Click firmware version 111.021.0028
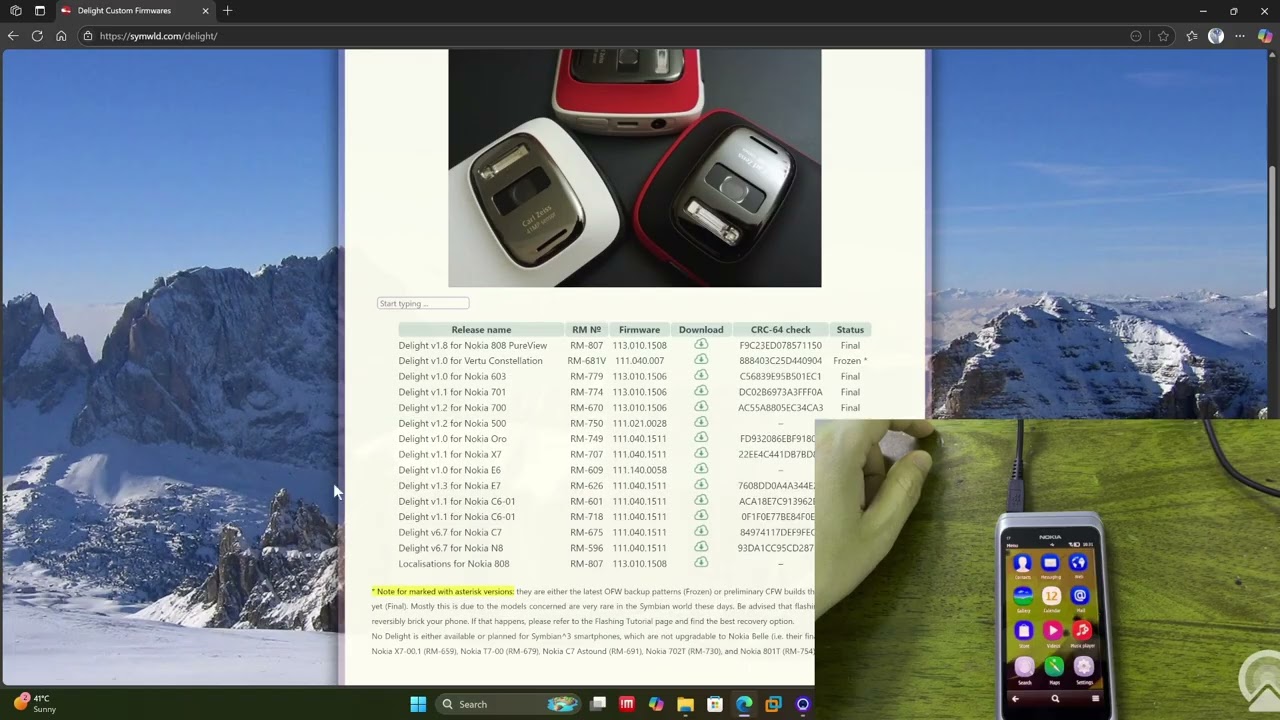Screen dimensions: 1280x720 click(x=639, y=423)
